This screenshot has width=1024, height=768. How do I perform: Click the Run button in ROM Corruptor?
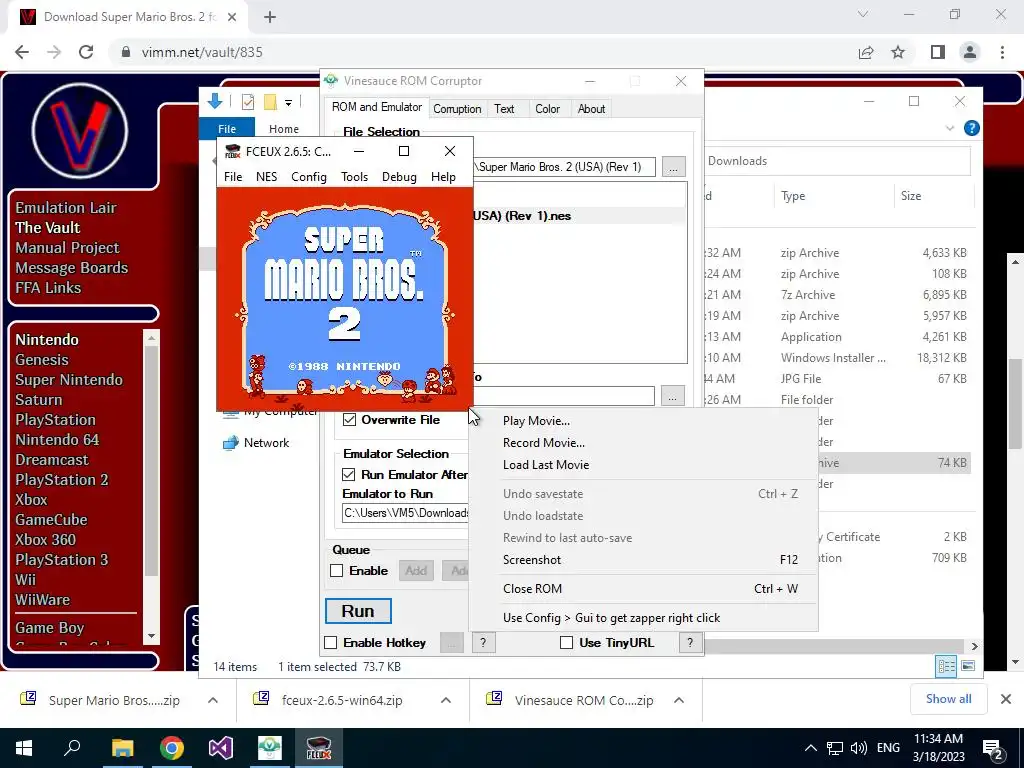359,611
